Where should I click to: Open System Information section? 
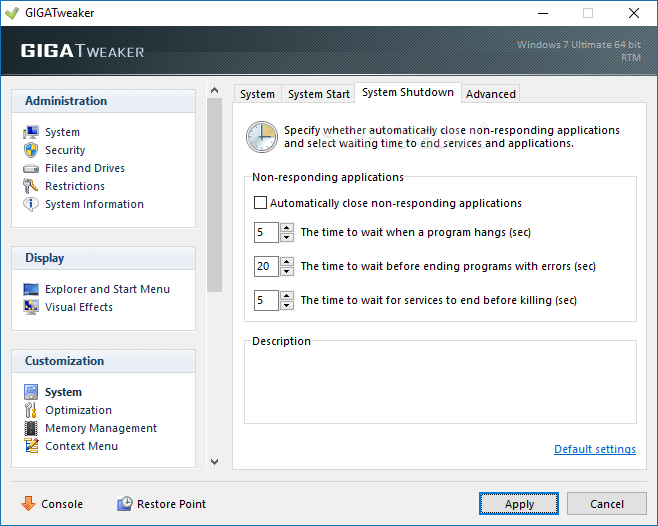94,204
